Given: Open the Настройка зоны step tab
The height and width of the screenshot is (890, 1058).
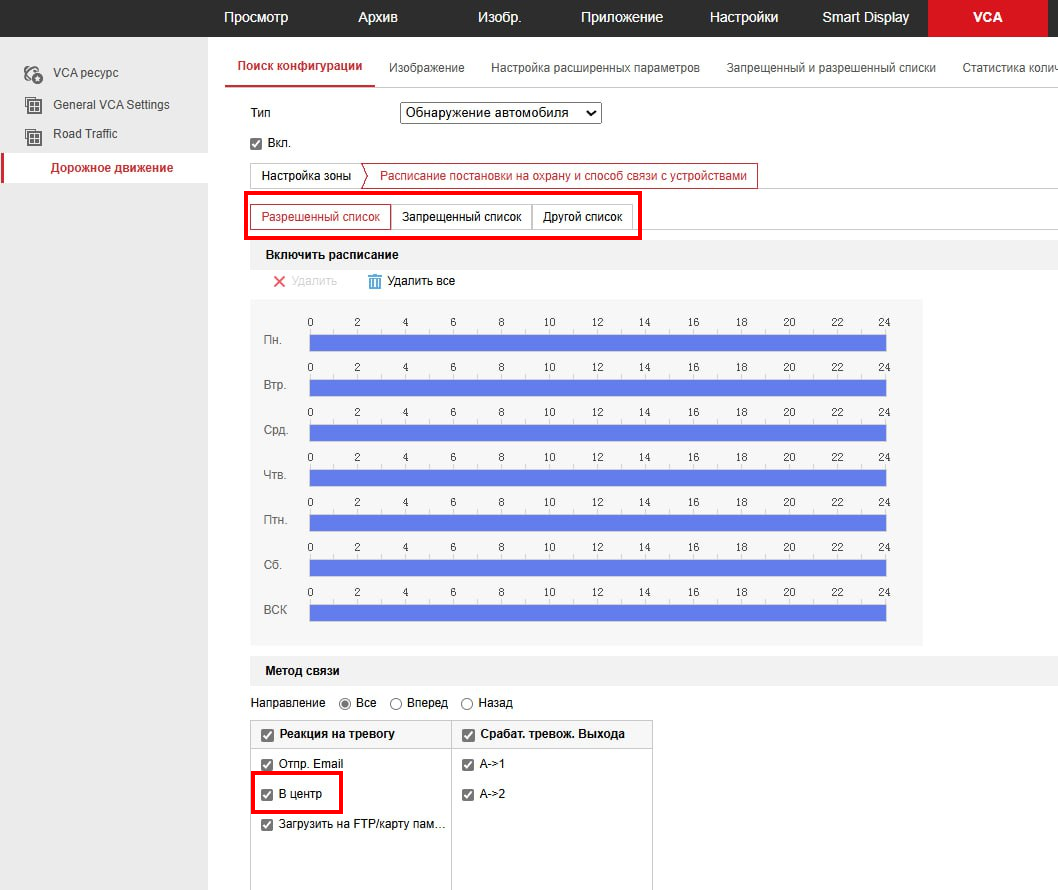Looking at the screenshot, I should coord(306,176).
